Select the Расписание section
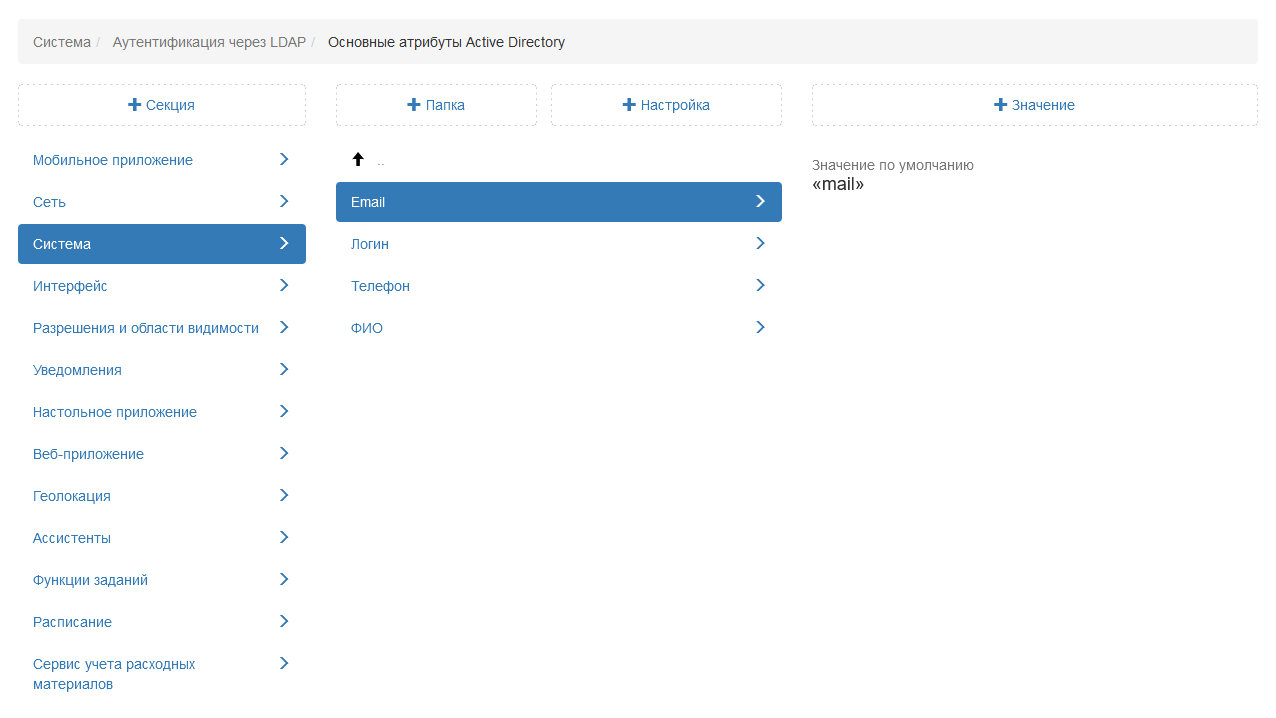Screen dimensions: 1276x718 pos(72,622)
